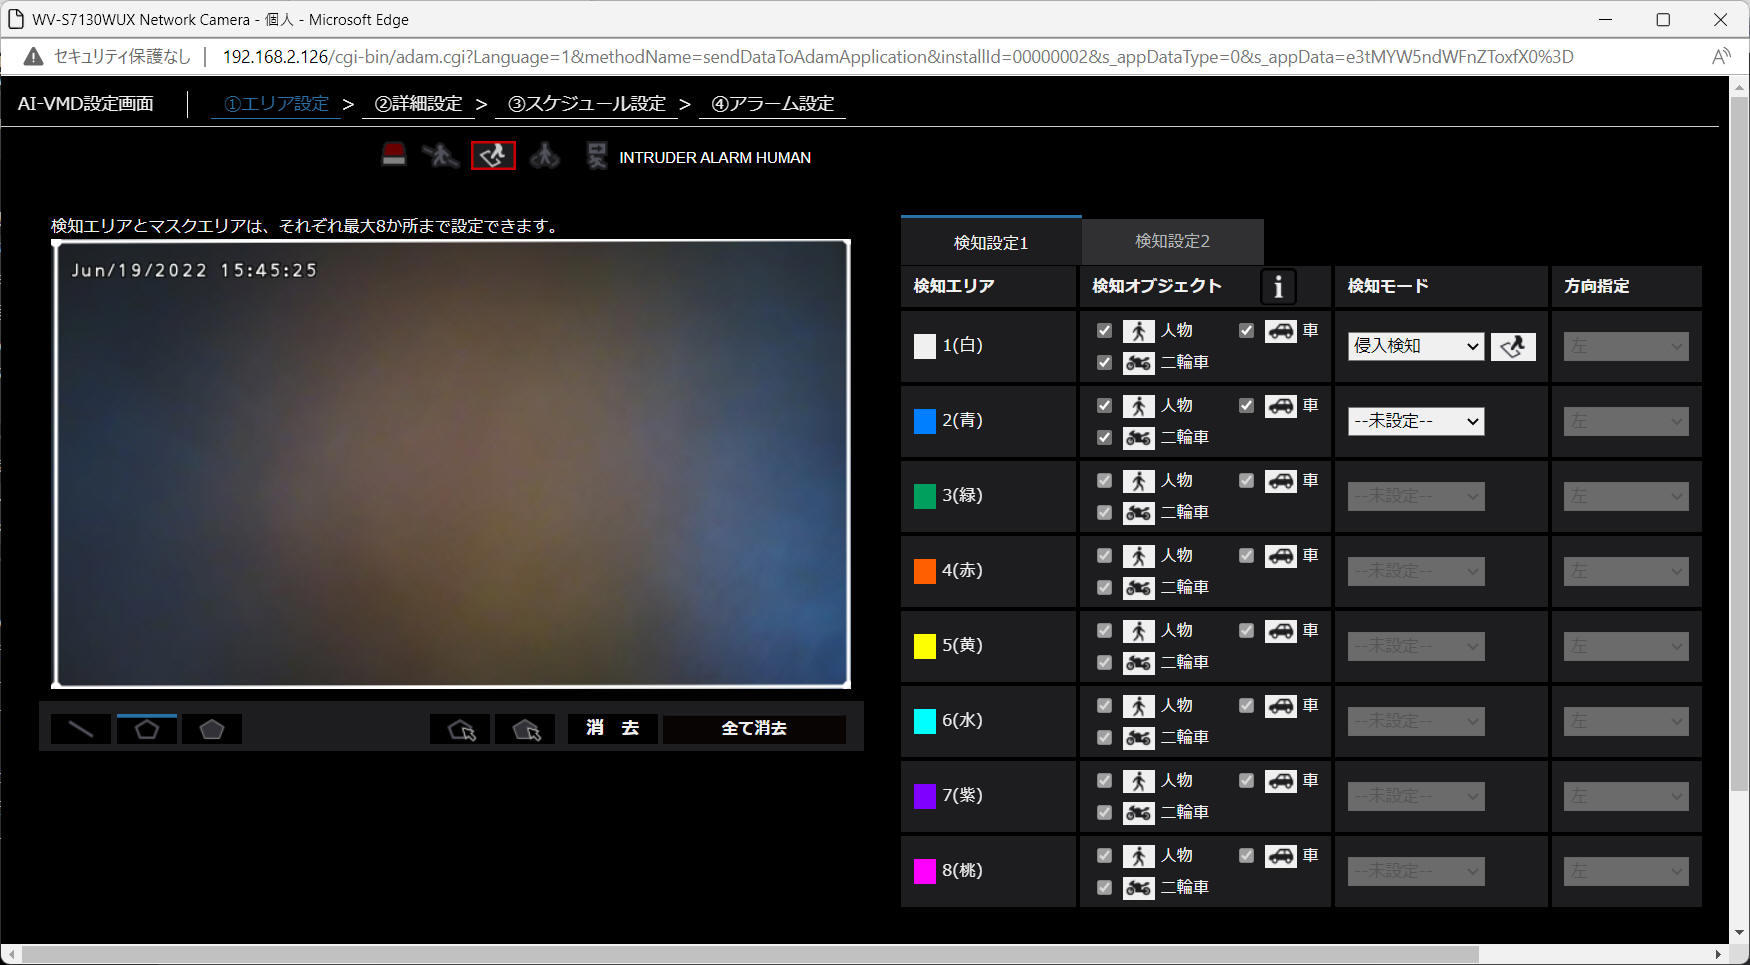The image size is (1750, 965).
Task: Click the motorcycle icon in area 1 row
Action: click(1138, 363)
